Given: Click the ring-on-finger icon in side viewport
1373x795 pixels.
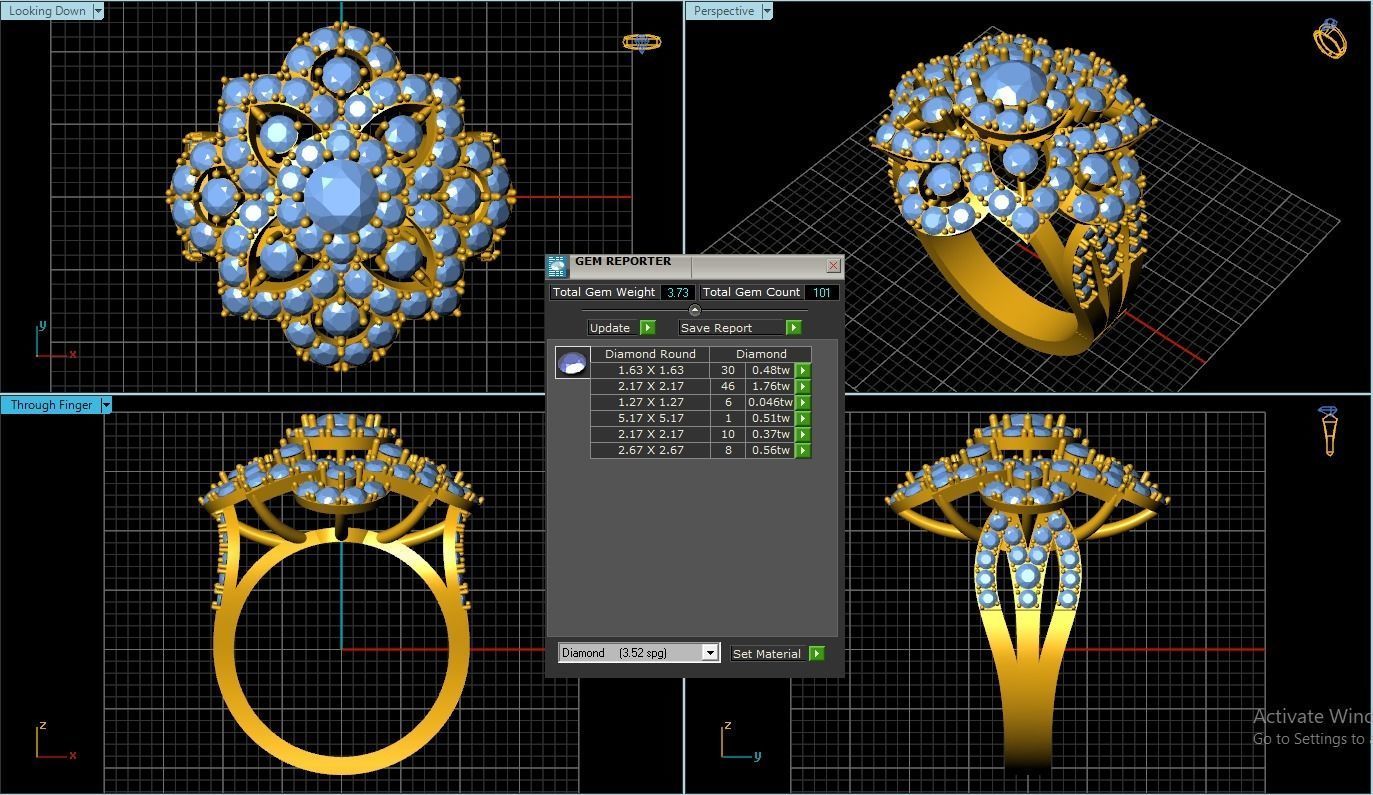Looking at the screenshot, I should (x=1329, y=431).
